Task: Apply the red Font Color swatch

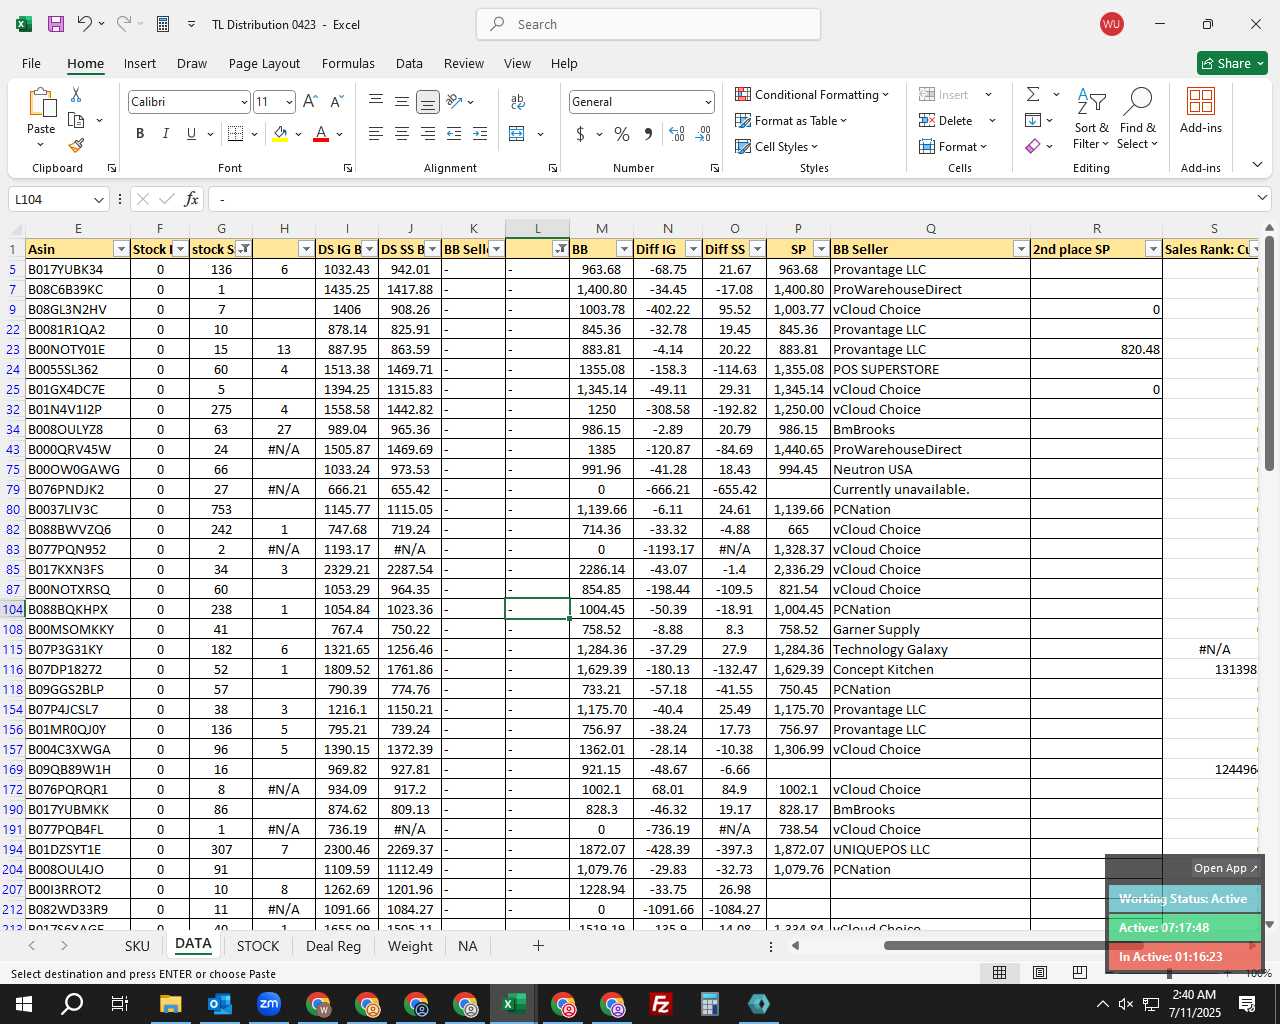Action: 321,134
